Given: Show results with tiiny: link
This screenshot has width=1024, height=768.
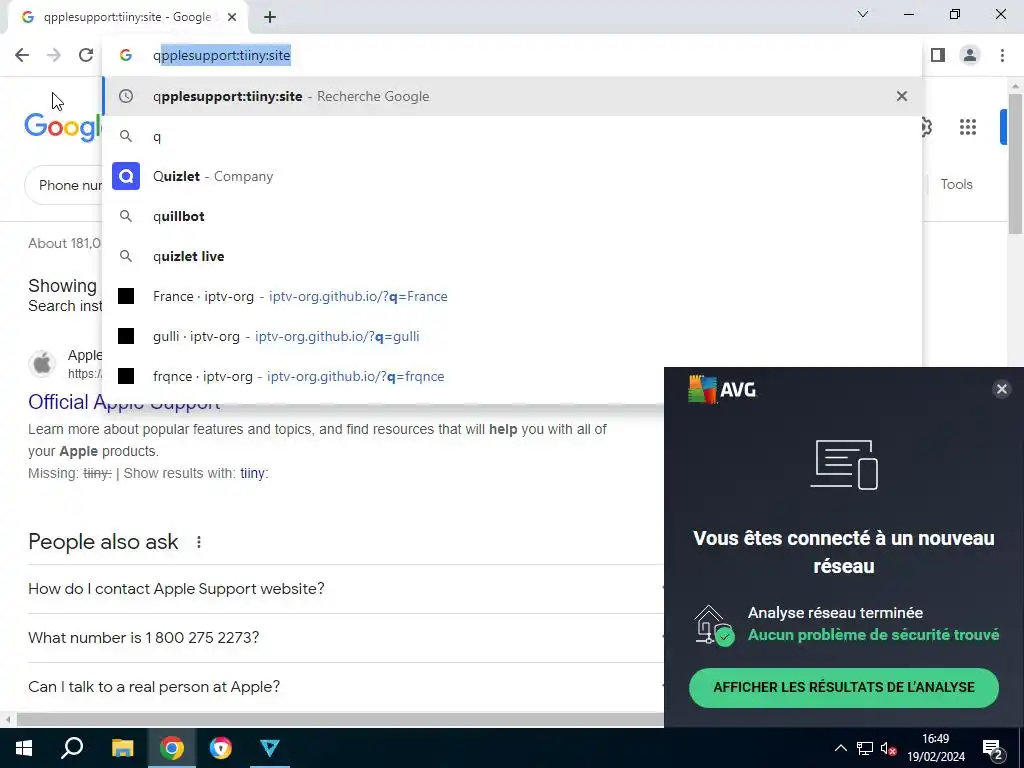Looking at the screenshot, I should pyautogui.click(x=254, y=473).
